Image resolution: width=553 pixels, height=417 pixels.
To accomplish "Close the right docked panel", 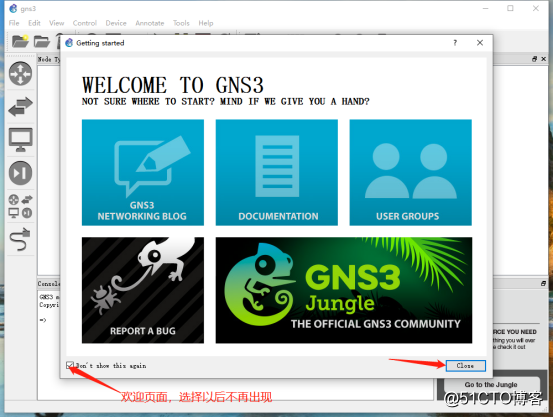I will [x=544, y=59].
